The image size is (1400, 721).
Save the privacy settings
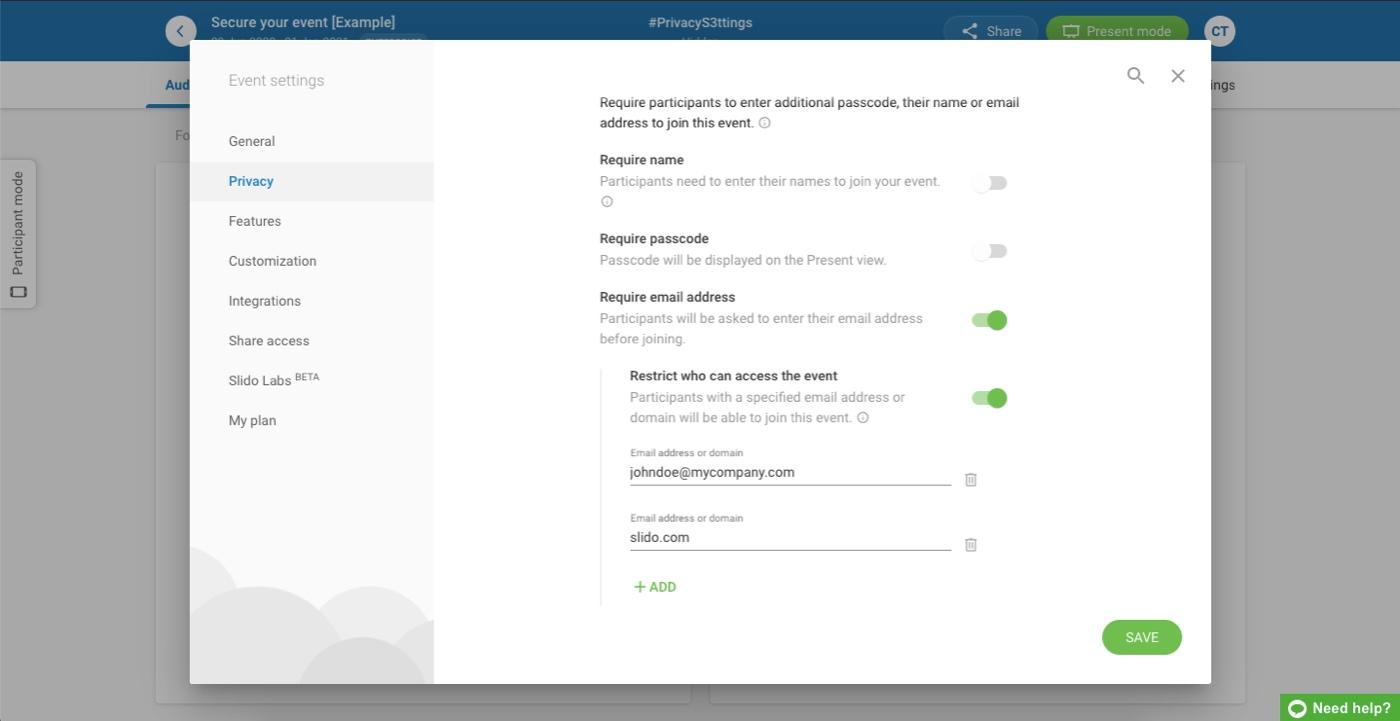click(x=1142, y=637)
